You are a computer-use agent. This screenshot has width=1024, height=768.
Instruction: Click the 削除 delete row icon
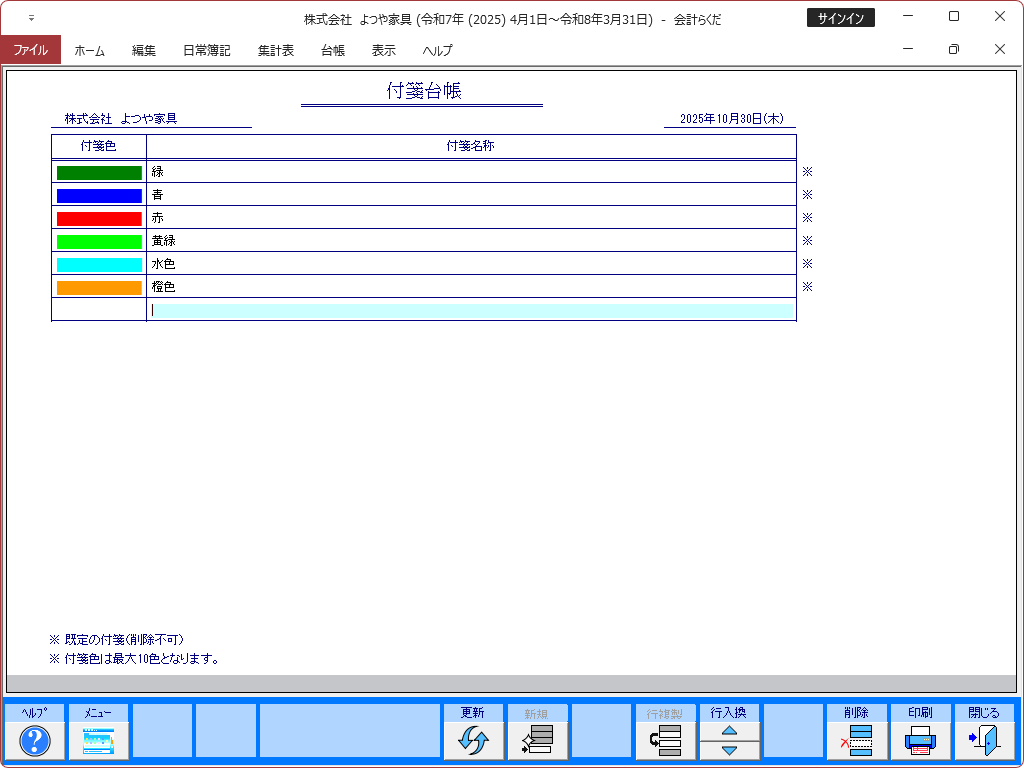pos(857,741)
